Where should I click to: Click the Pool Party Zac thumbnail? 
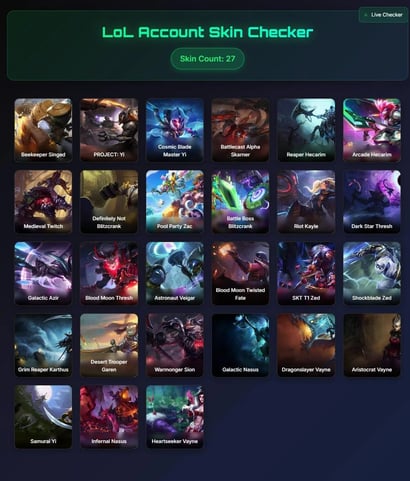175,201
